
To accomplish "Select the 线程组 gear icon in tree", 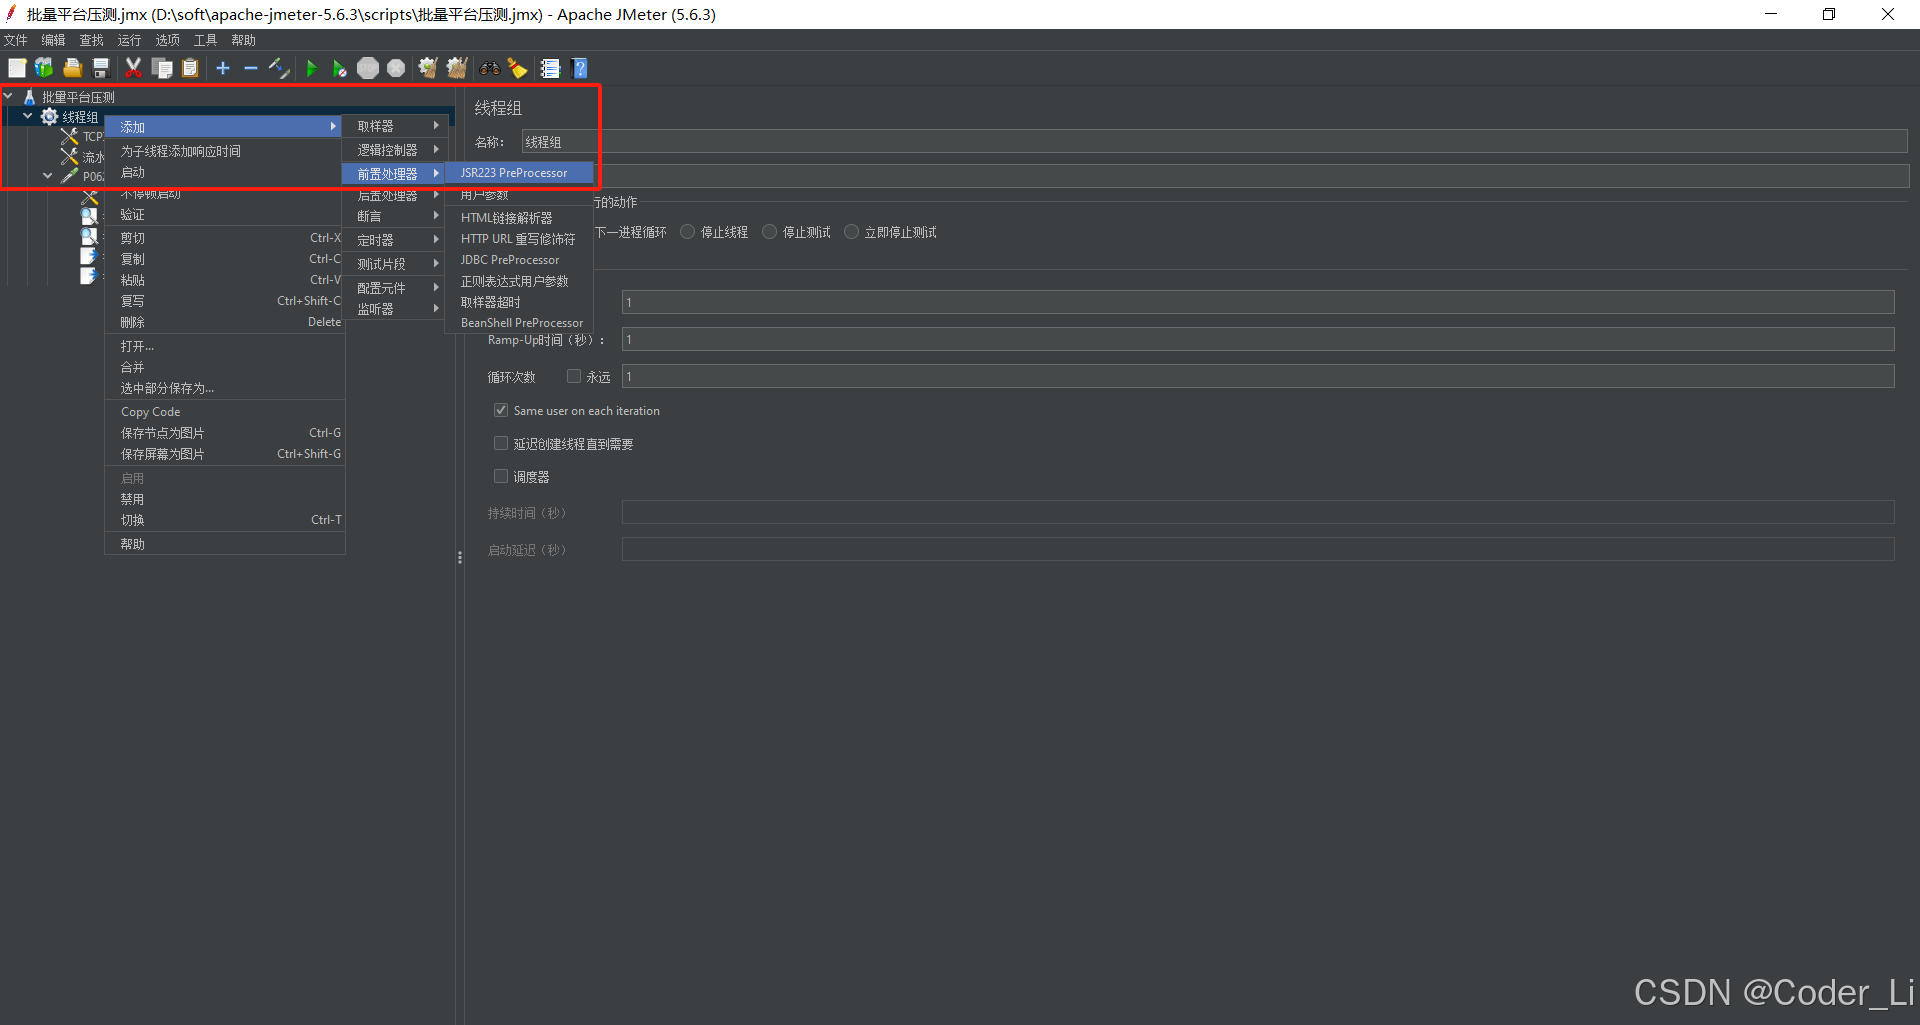I will pyautogui.click(x=49, y=117).
